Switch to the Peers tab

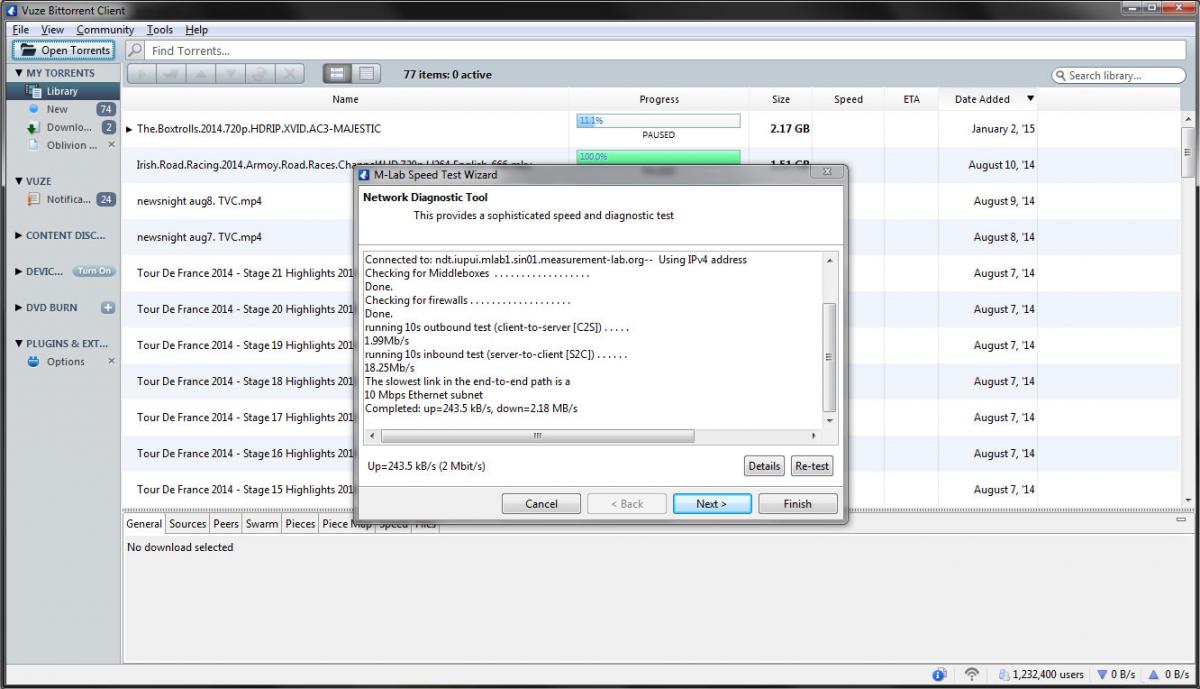[226, 523]
